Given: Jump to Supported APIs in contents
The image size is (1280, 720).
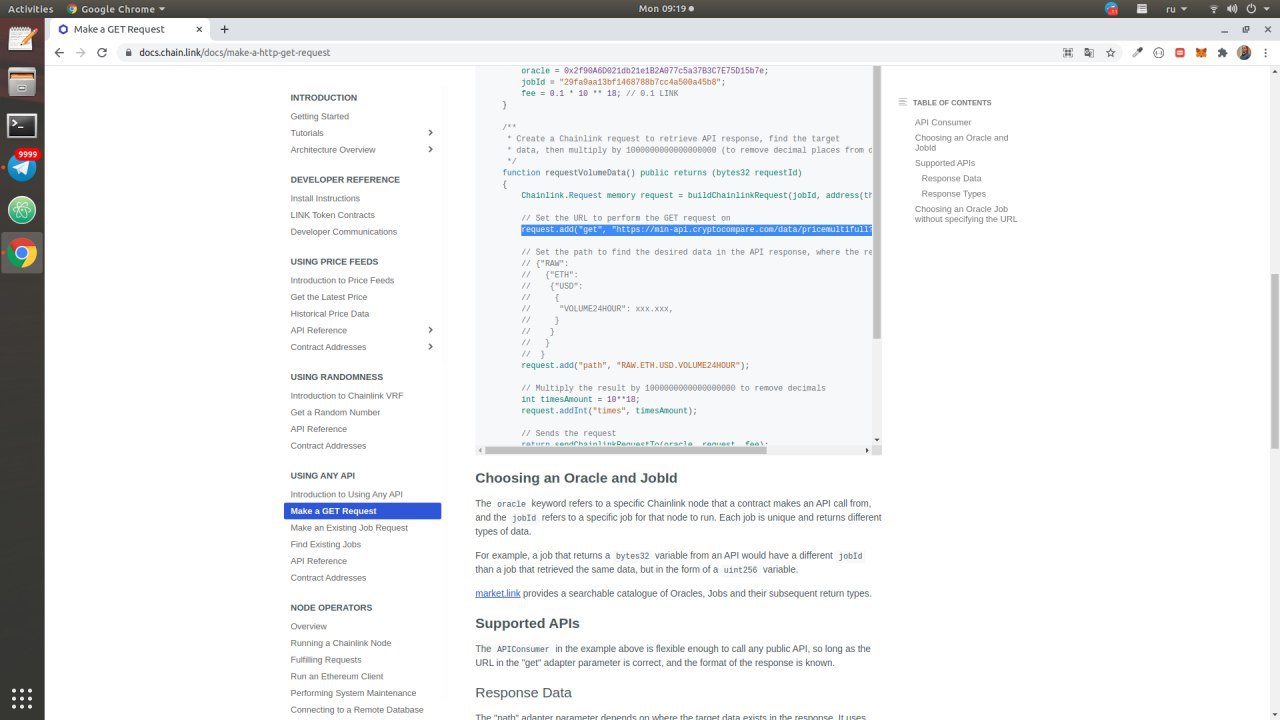Looking at the screenshot, I should click(945, 163).
